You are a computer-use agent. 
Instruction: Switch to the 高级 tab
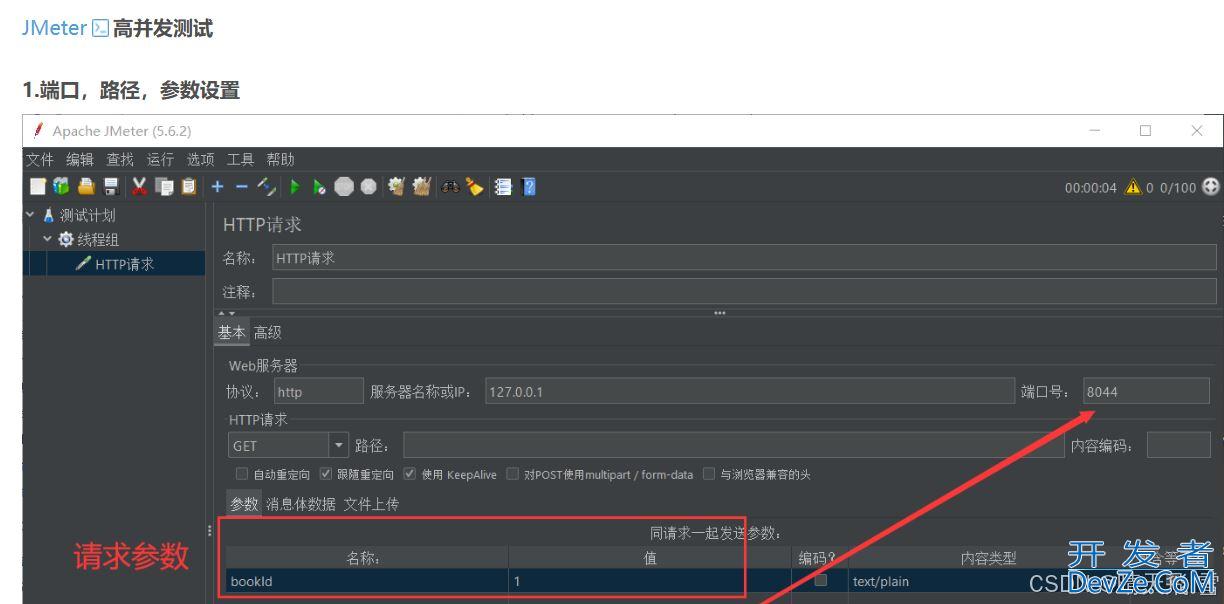(267, 333)
